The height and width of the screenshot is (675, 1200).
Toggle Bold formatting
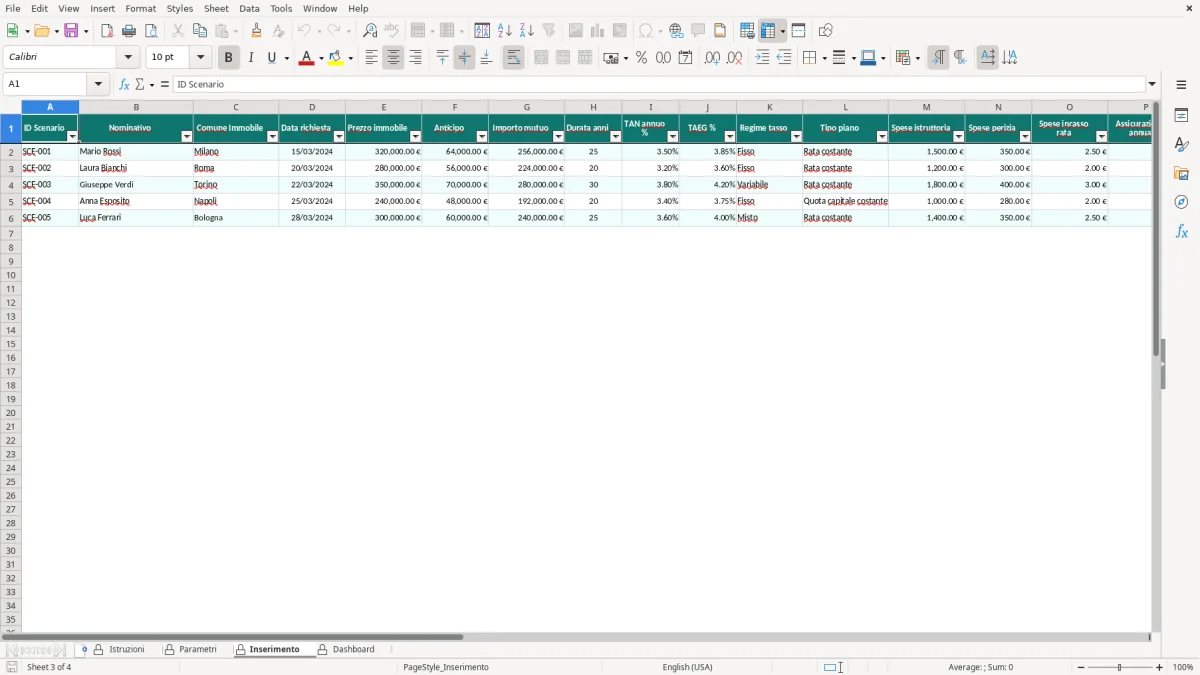[229, 58]
